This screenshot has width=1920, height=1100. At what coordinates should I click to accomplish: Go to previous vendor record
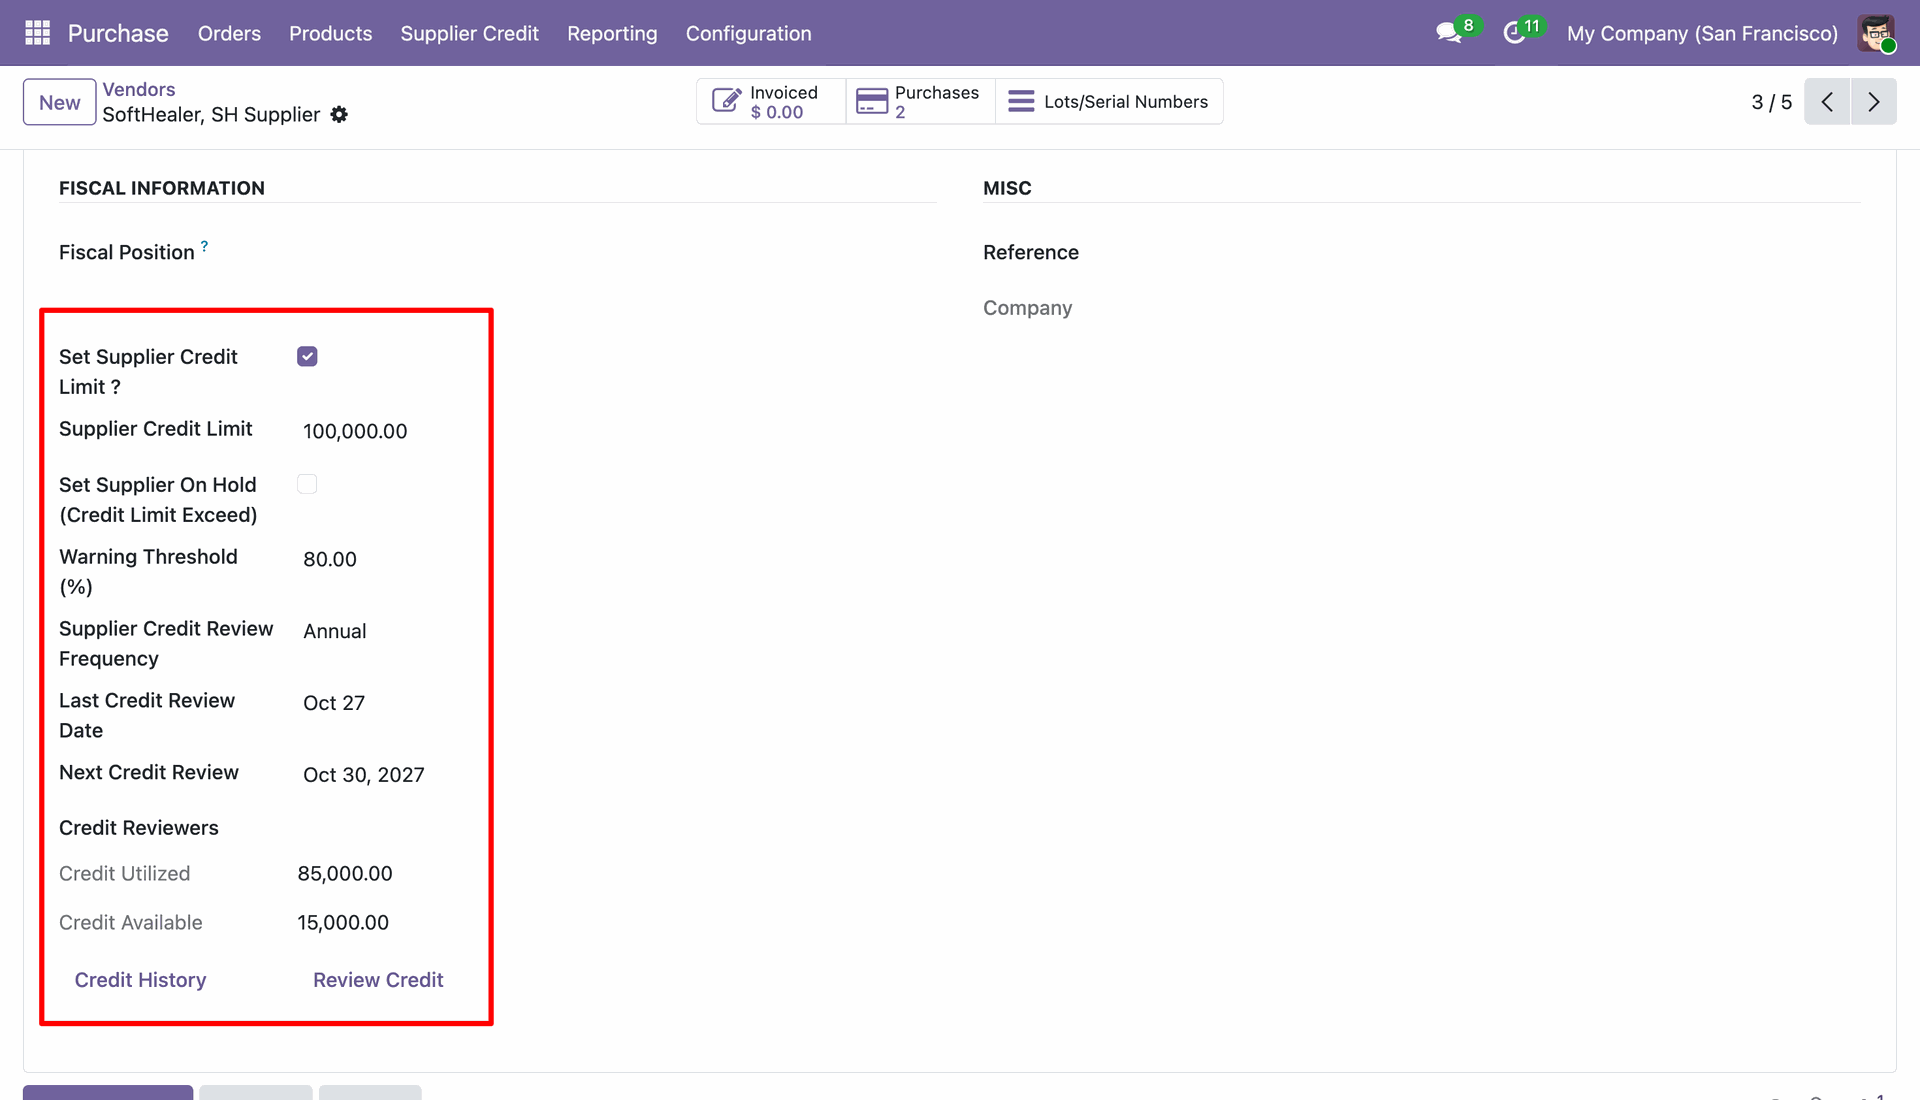pyautogui.click(x=1827, y=102)
